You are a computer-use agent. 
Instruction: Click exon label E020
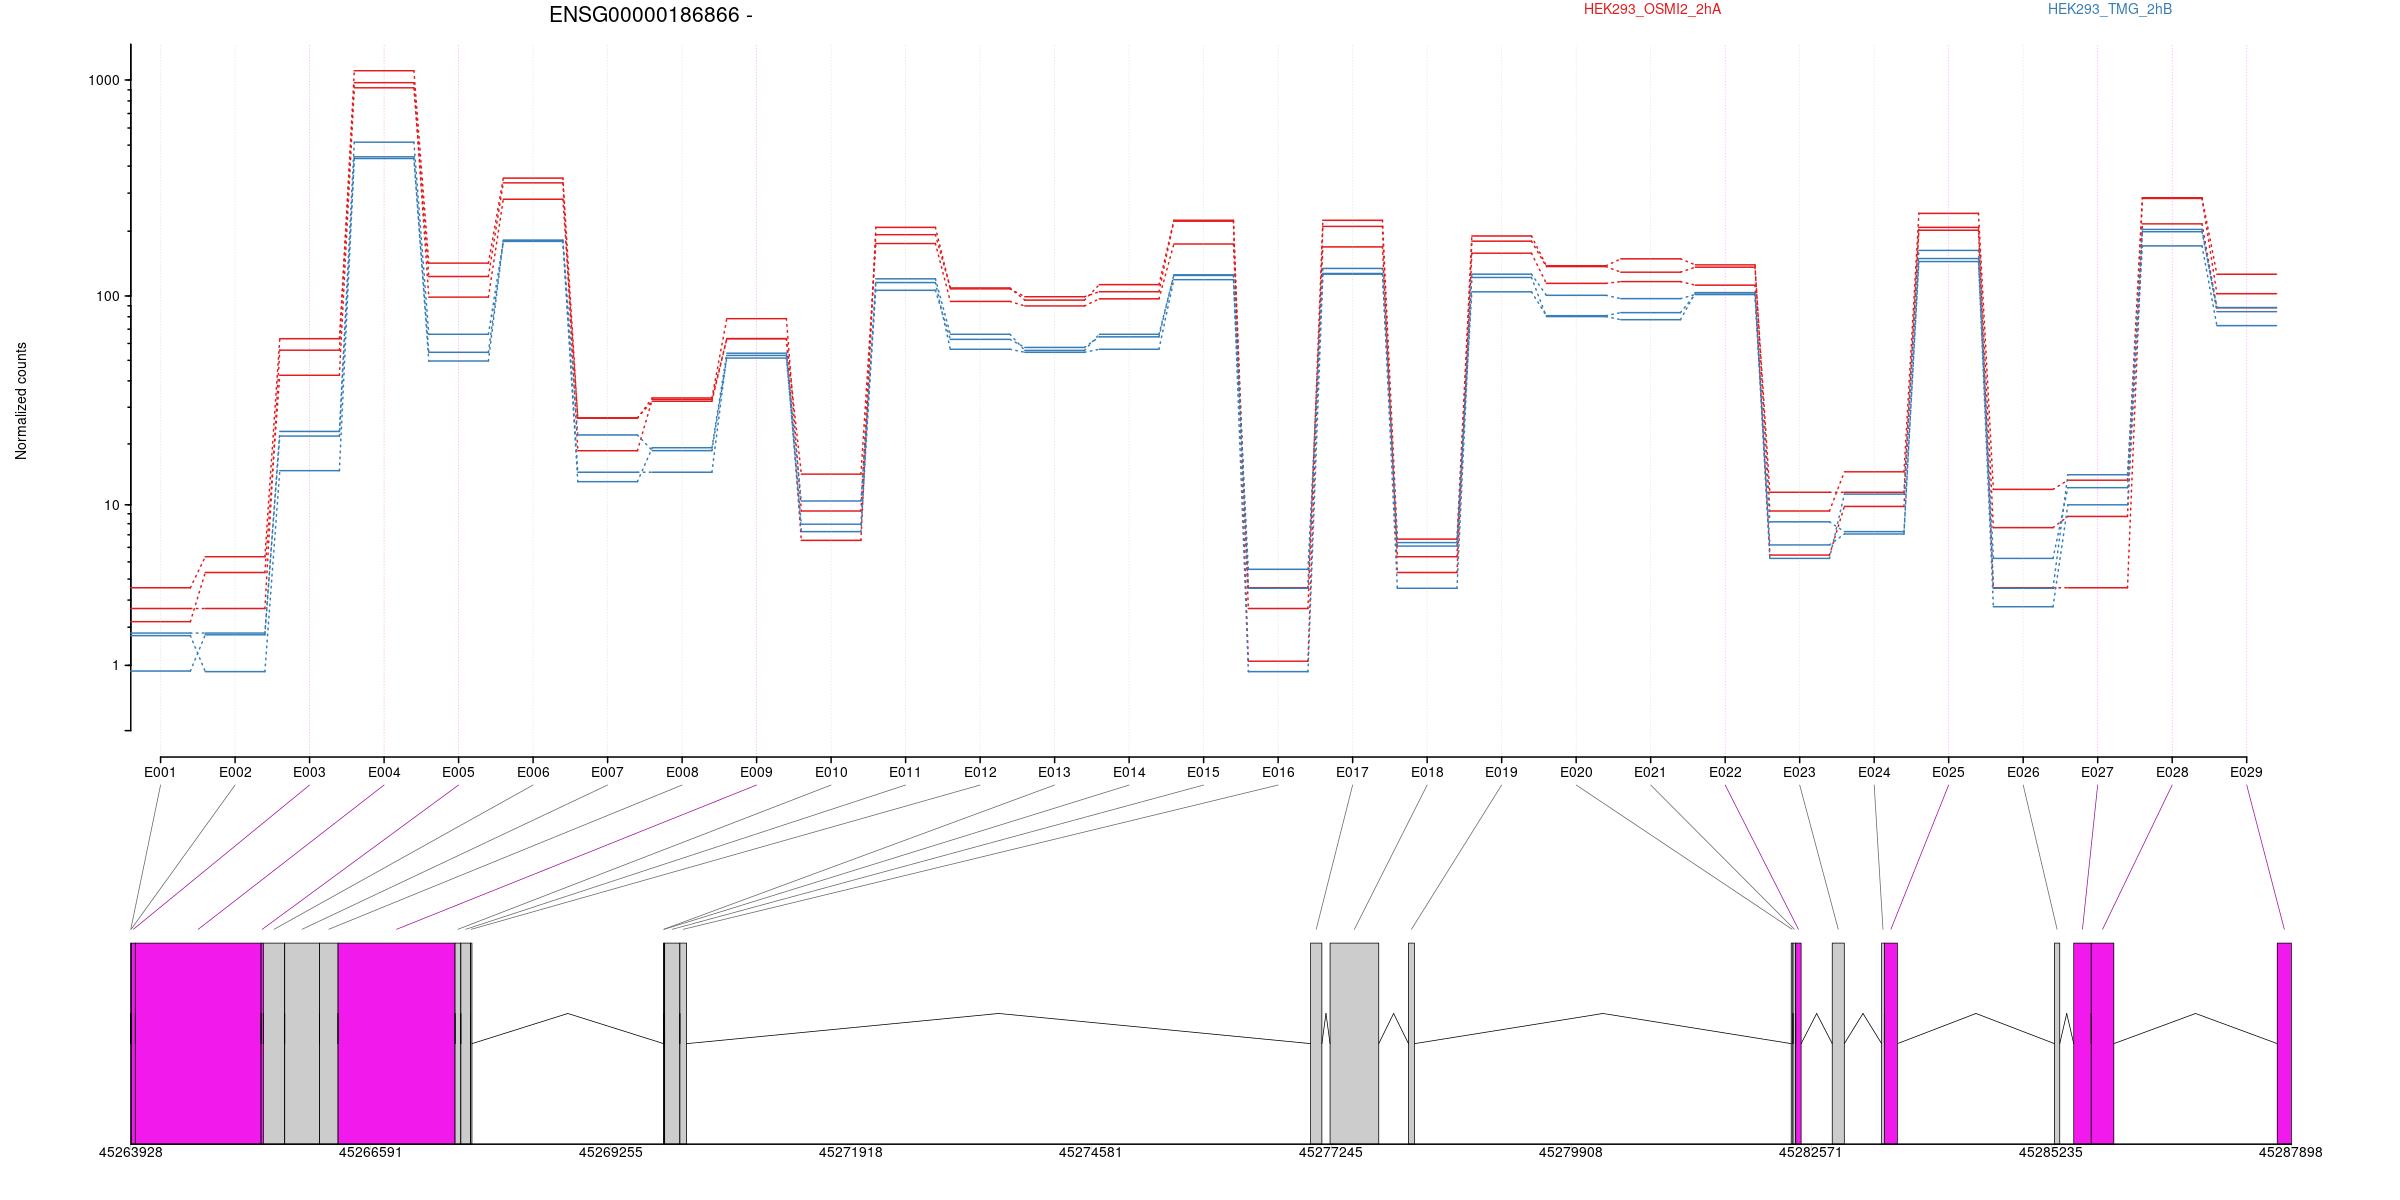[x=1576, y=772]
